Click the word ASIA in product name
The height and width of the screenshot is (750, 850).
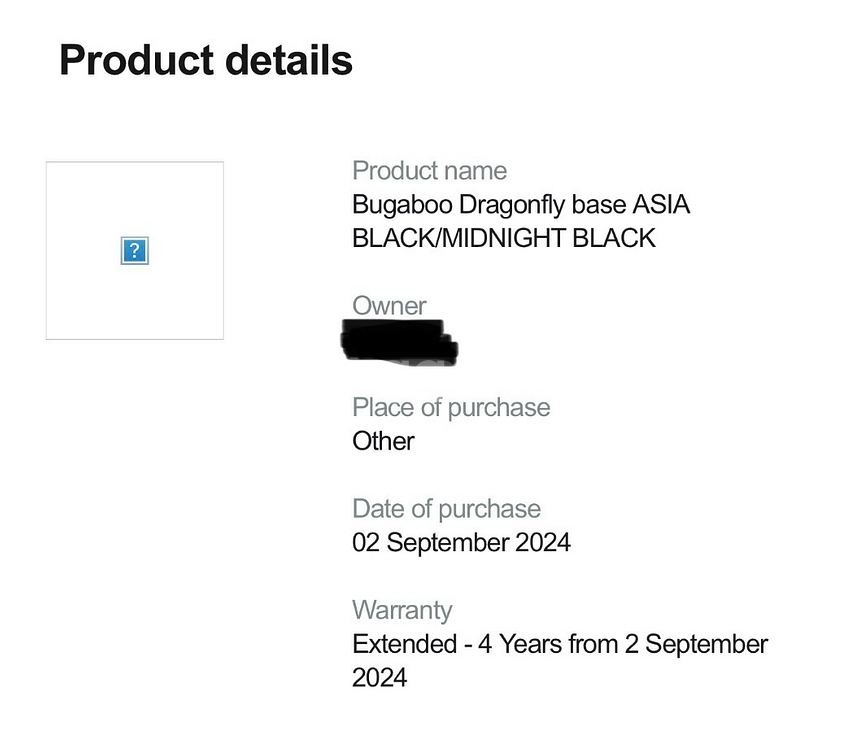pos(661,205)
